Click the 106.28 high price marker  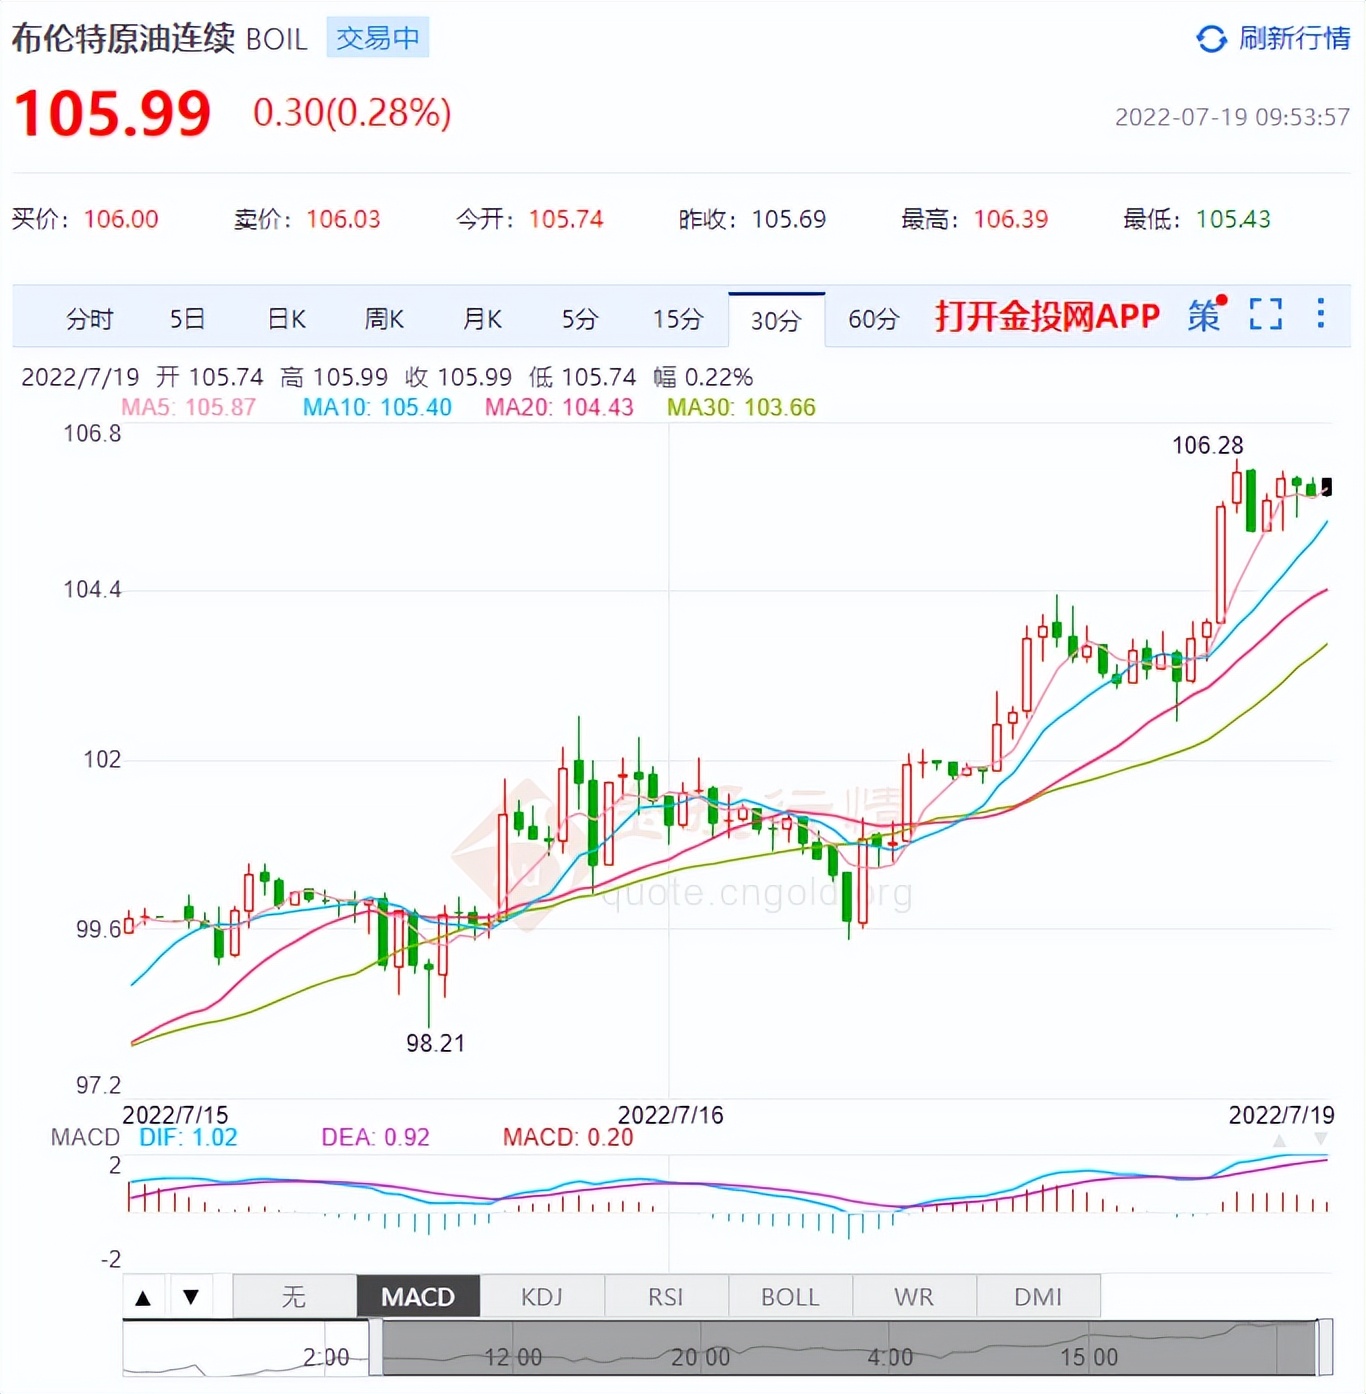[1207, 445]
